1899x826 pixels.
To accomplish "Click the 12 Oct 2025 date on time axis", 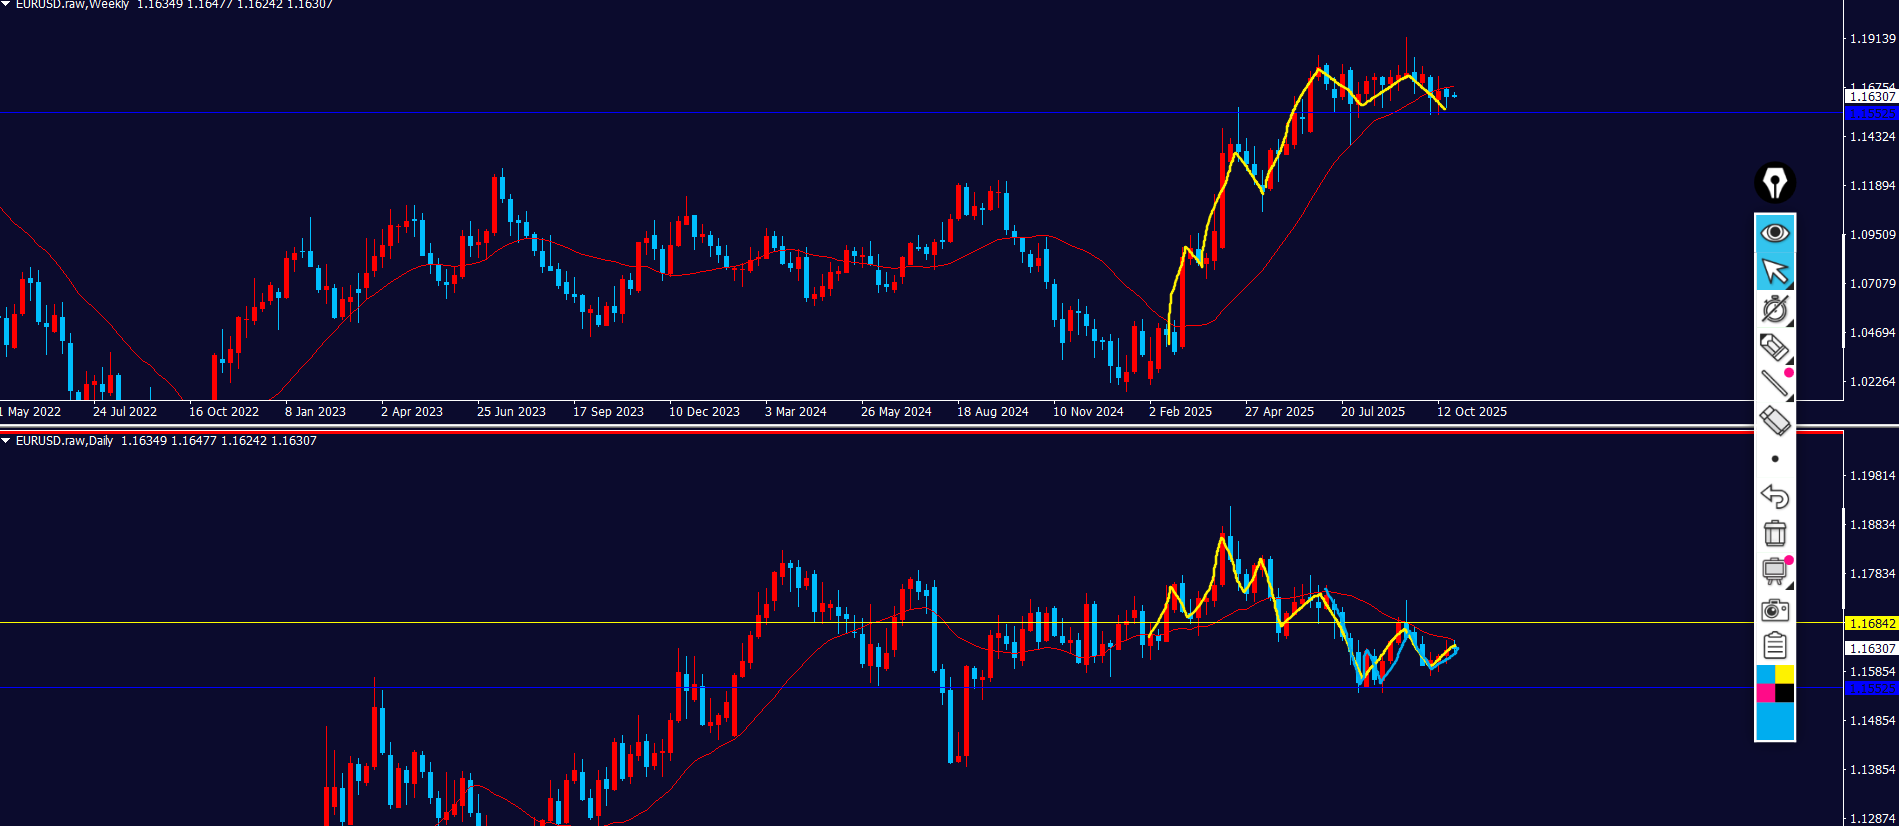I will [1471, 412].
